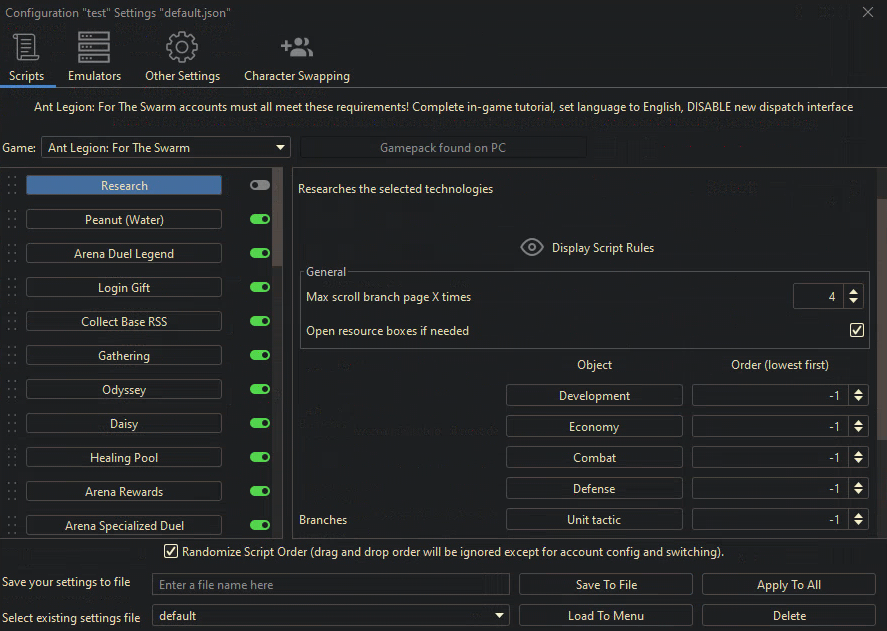Adjust the Max scroll branch page stepper

[x=854, y=296]
